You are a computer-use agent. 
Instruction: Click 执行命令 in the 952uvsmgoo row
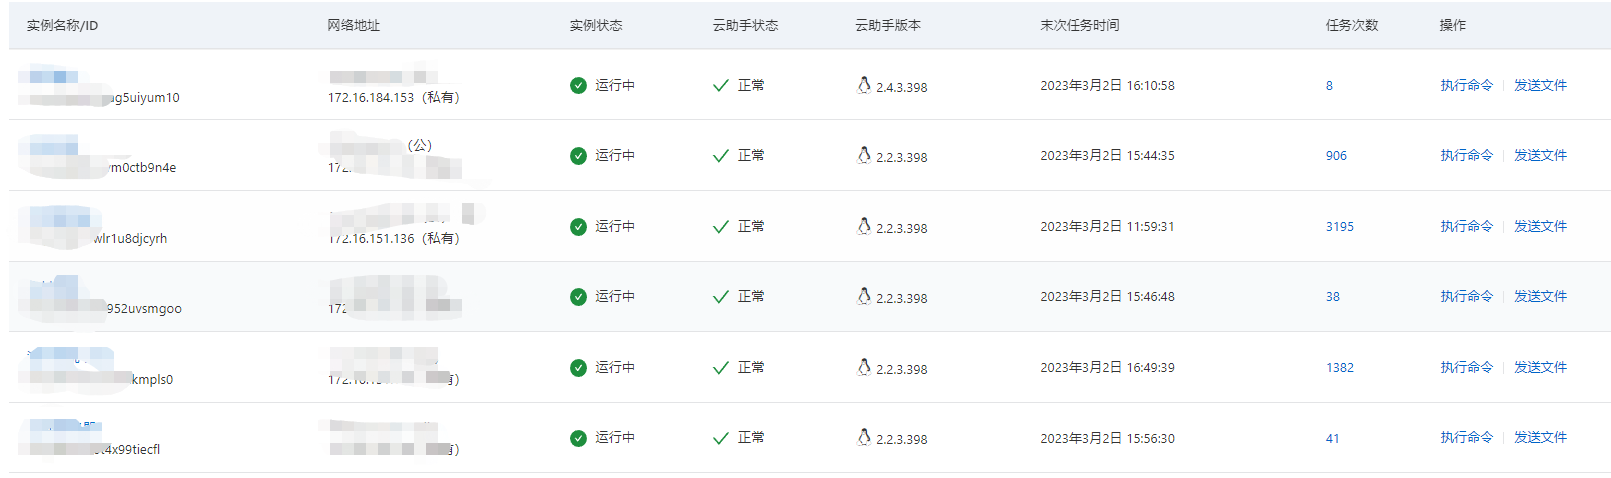point(1466,297)
